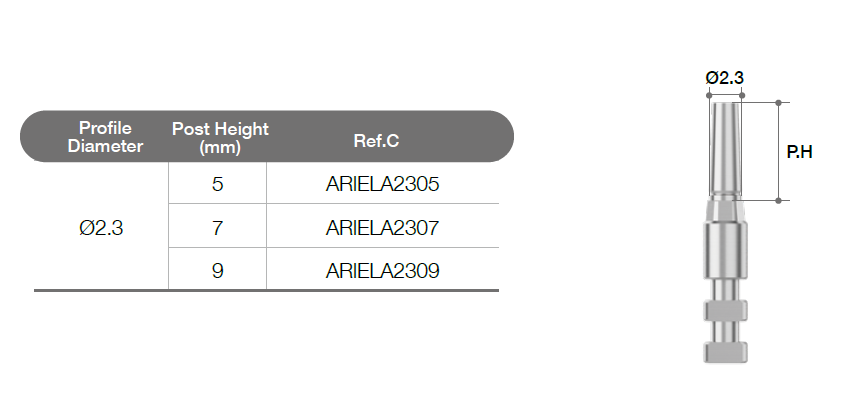Click the post height 7 cell
Viewport: 848px width, 404px height.
click(217, 228)
